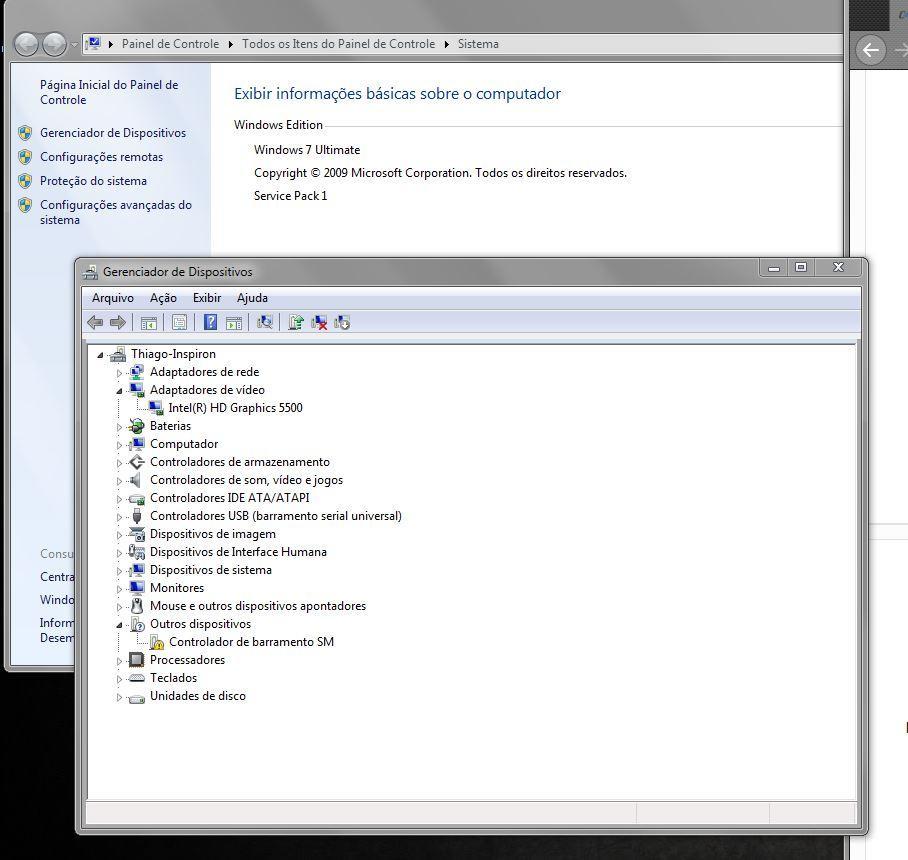Image resolution: width=908 pixels, height=860 pixels.
Task: Click the Properties toolbar icon
Action: point(180,323)
